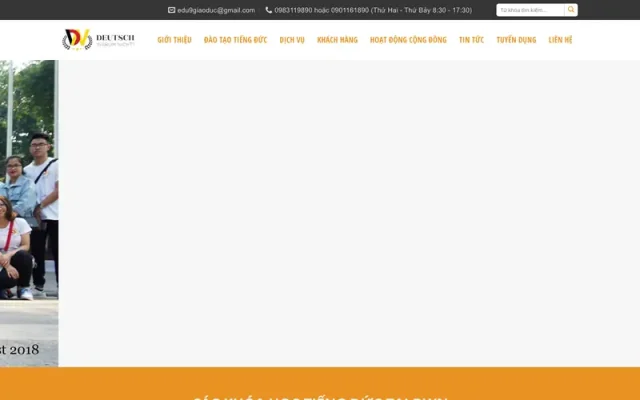Click the search magnifier button

pos(571,10)
